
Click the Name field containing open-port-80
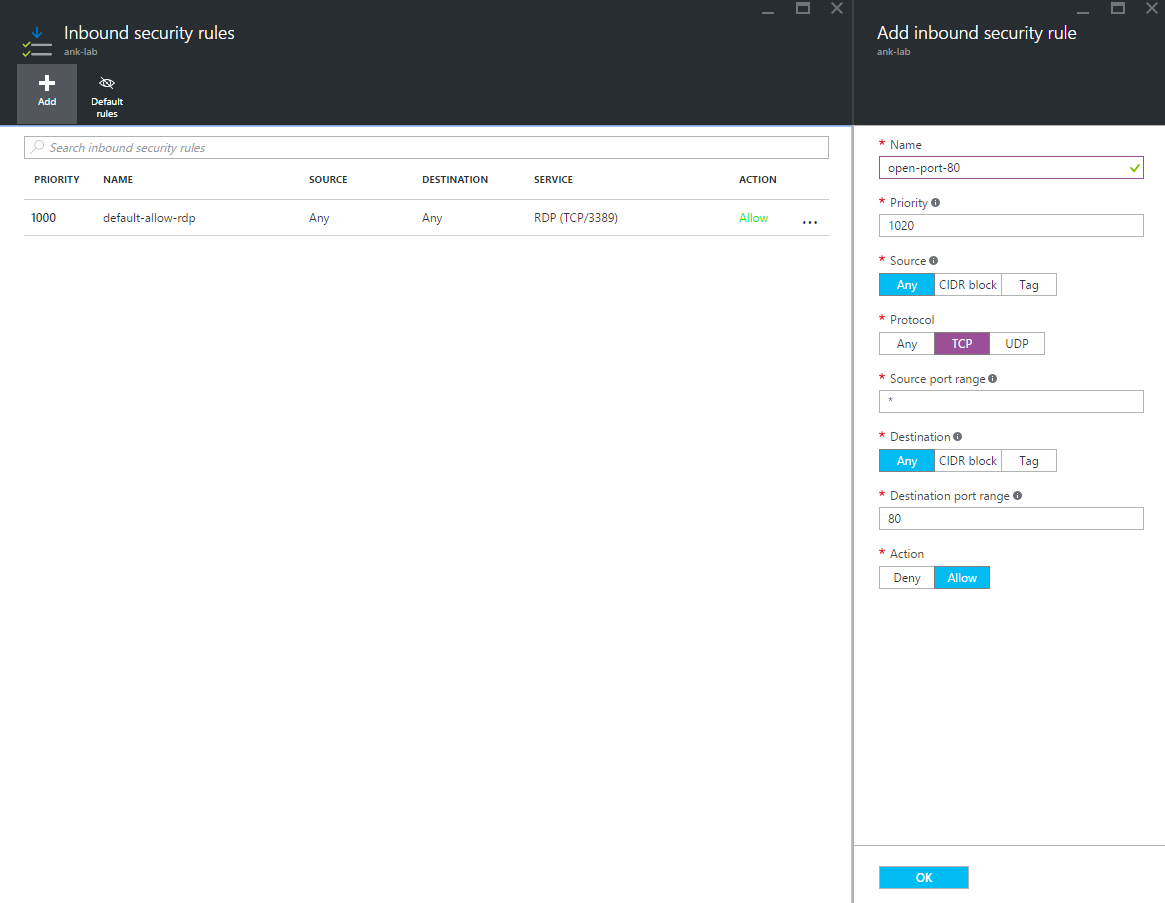(x=1010, y=167)
